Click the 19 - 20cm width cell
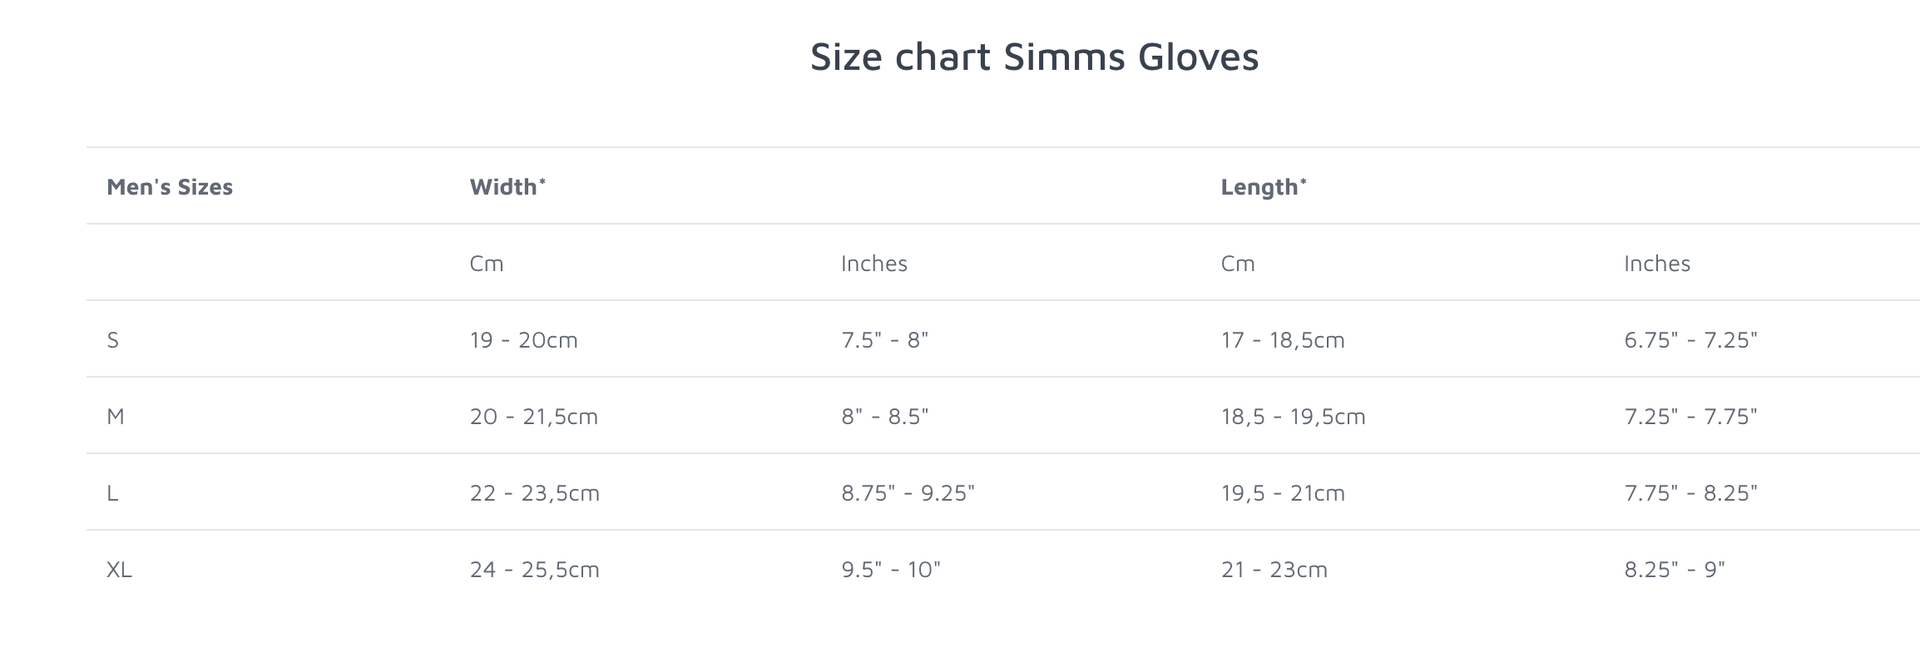Screen dimensions: 1920x657 (x=524, y=340)
